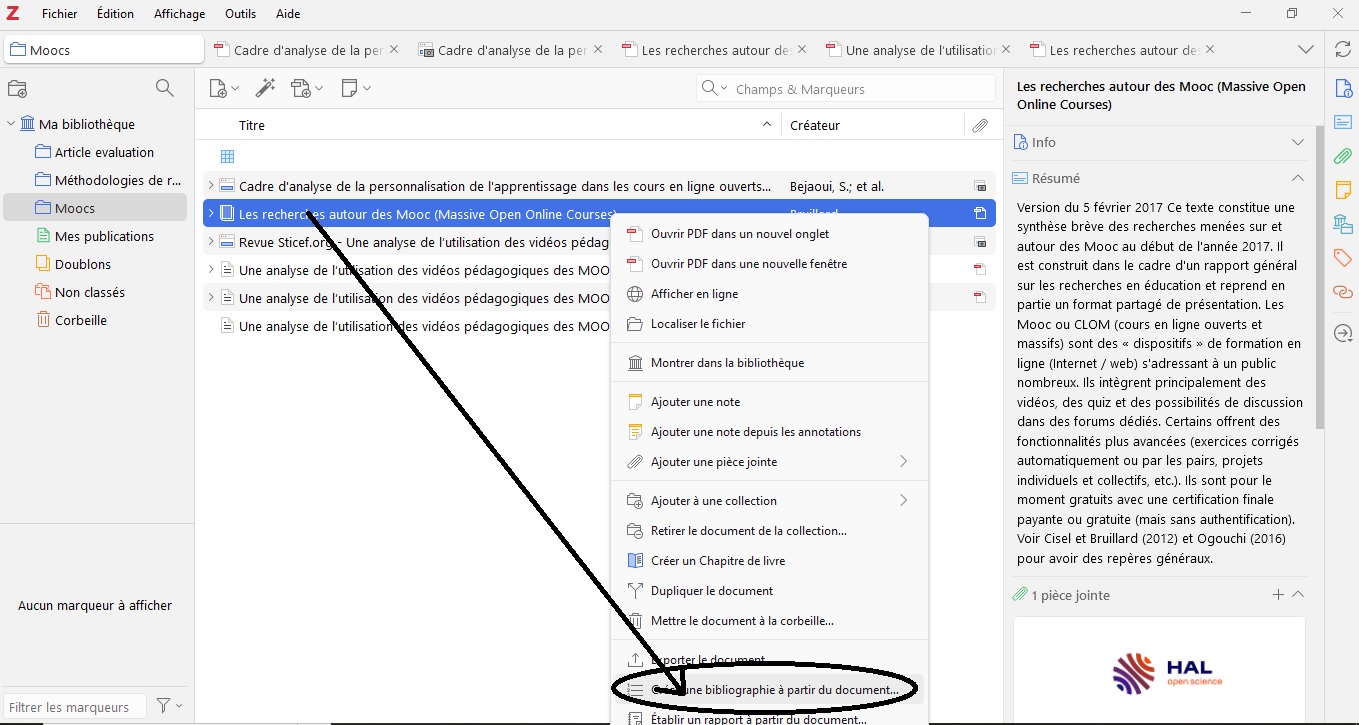Select 'Ajouter une note' in context menu
Screen dimensions: 1359x725
[x=695, y=402]
